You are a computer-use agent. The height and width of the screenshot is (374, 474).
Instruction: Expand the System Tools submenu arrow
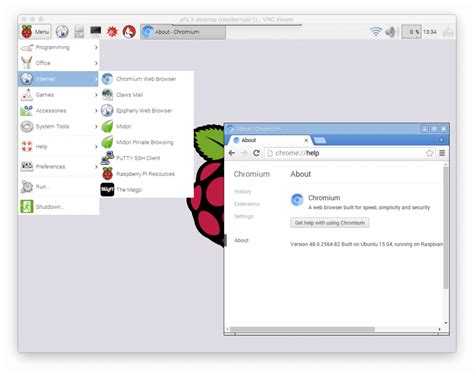pos(96,127)
